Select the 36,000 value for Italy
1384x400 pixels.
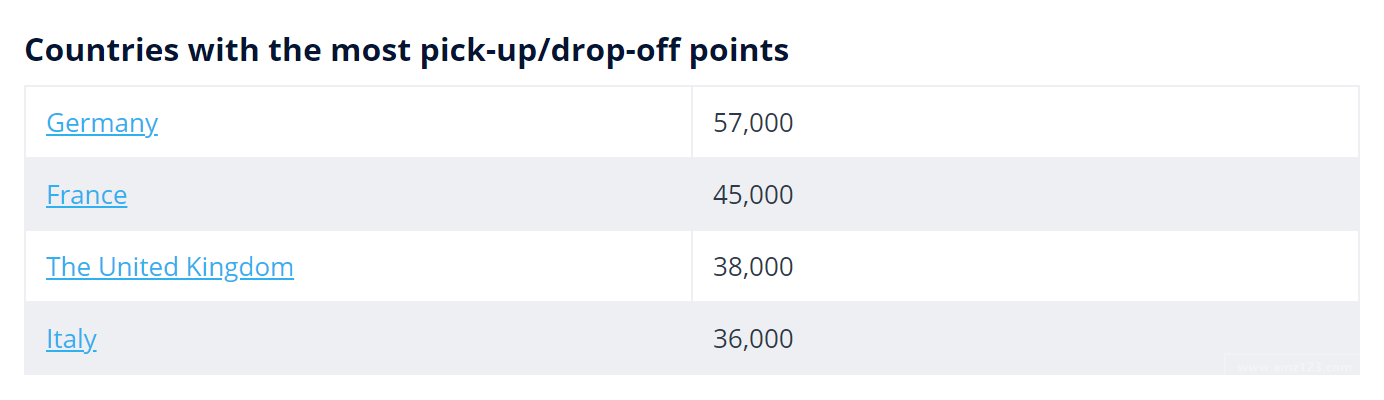click(753, 339)
